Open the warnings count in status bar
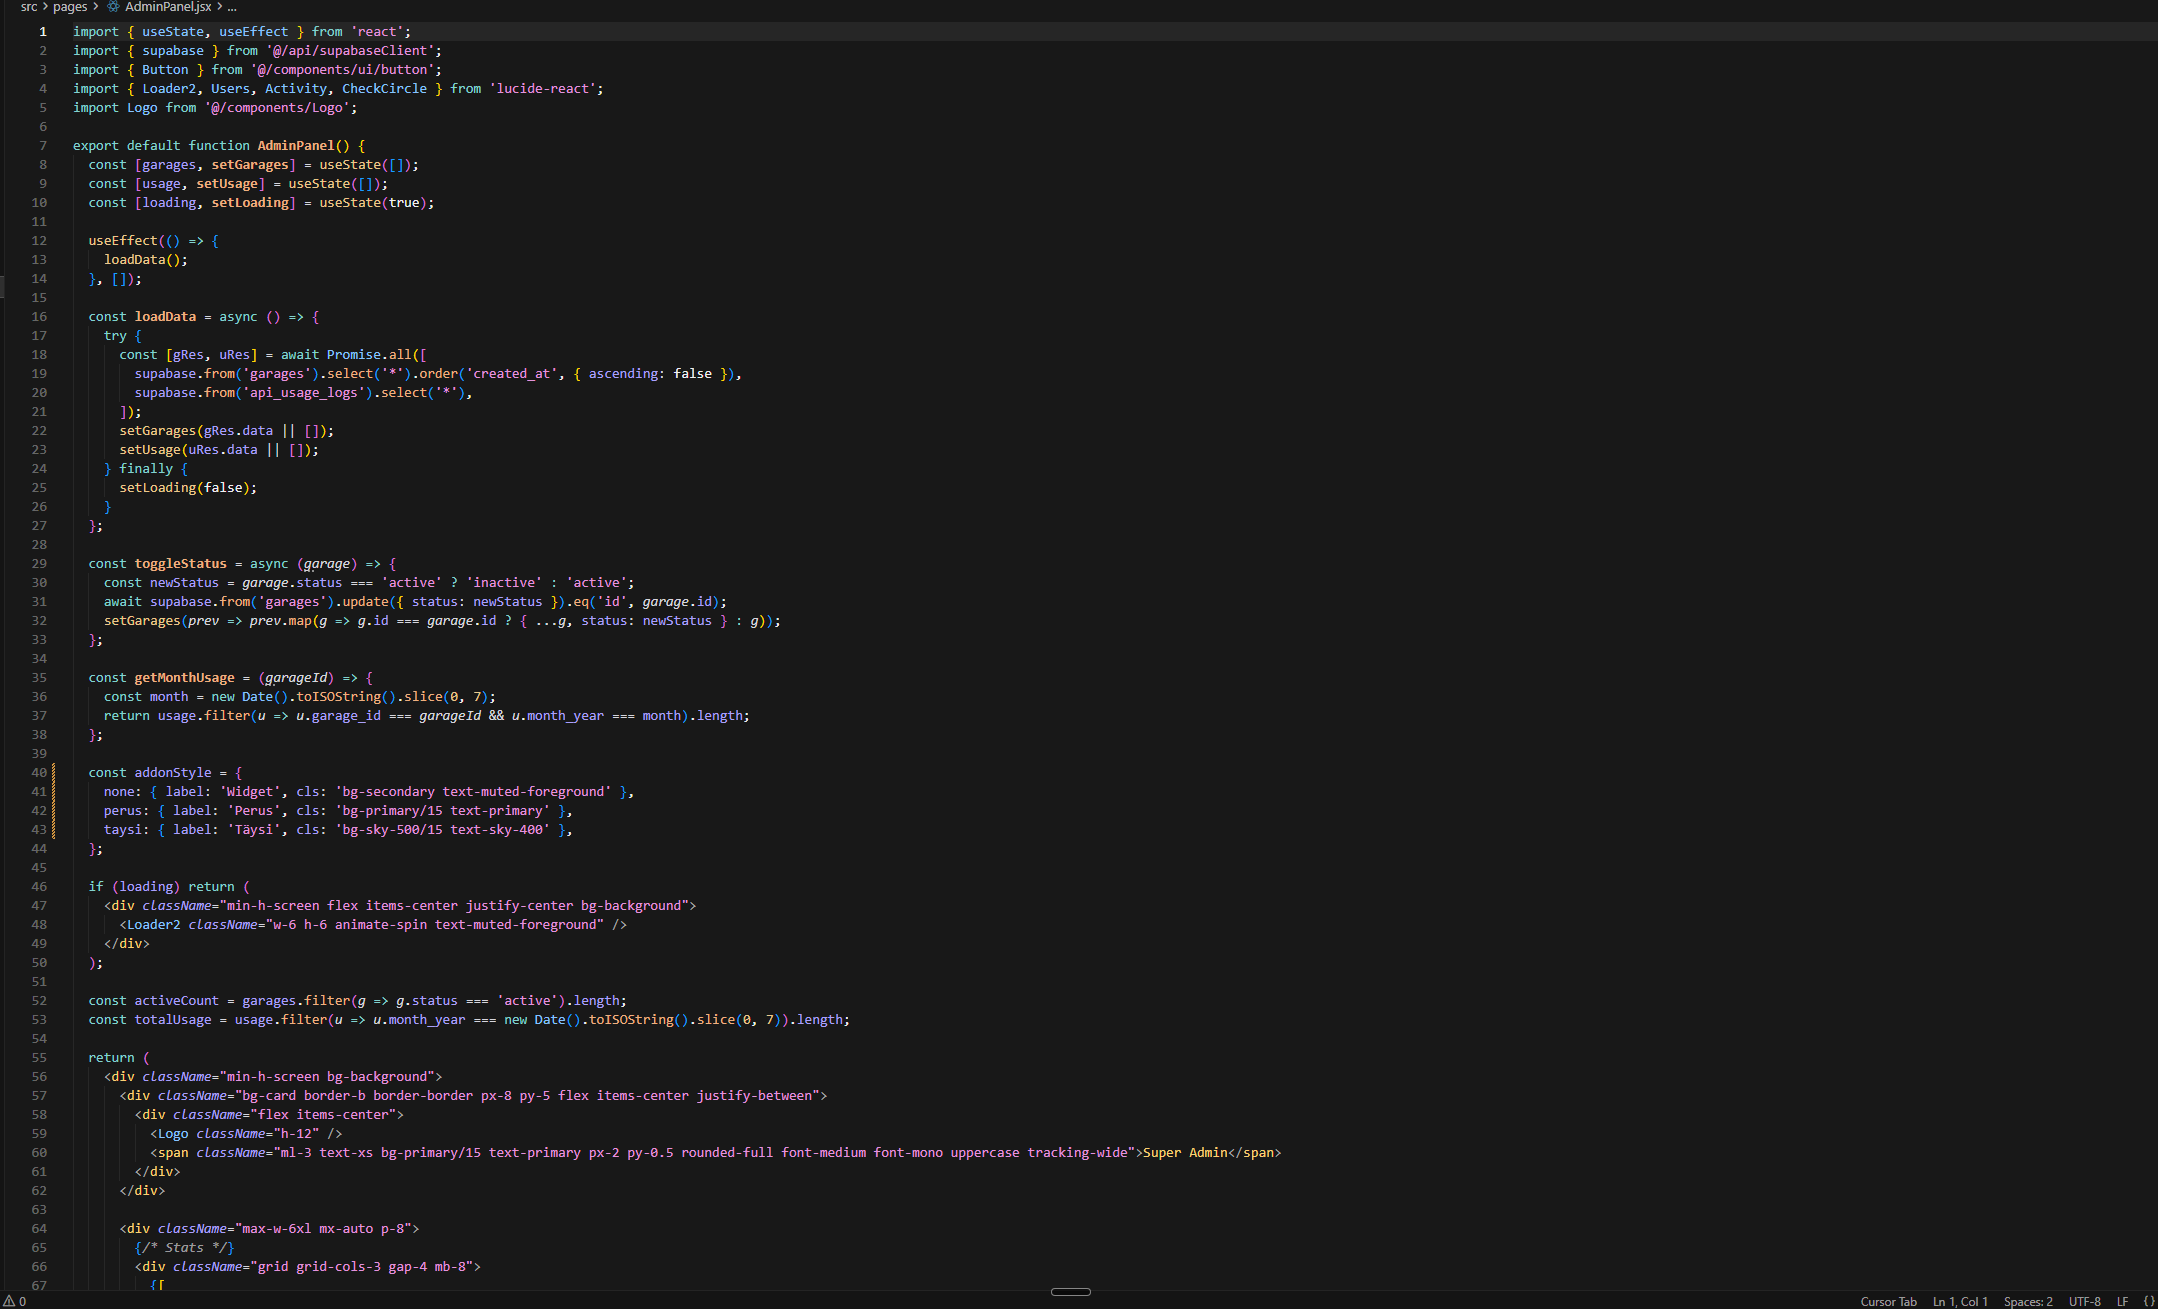The image size is (2158, 1309). (15, 1301)
